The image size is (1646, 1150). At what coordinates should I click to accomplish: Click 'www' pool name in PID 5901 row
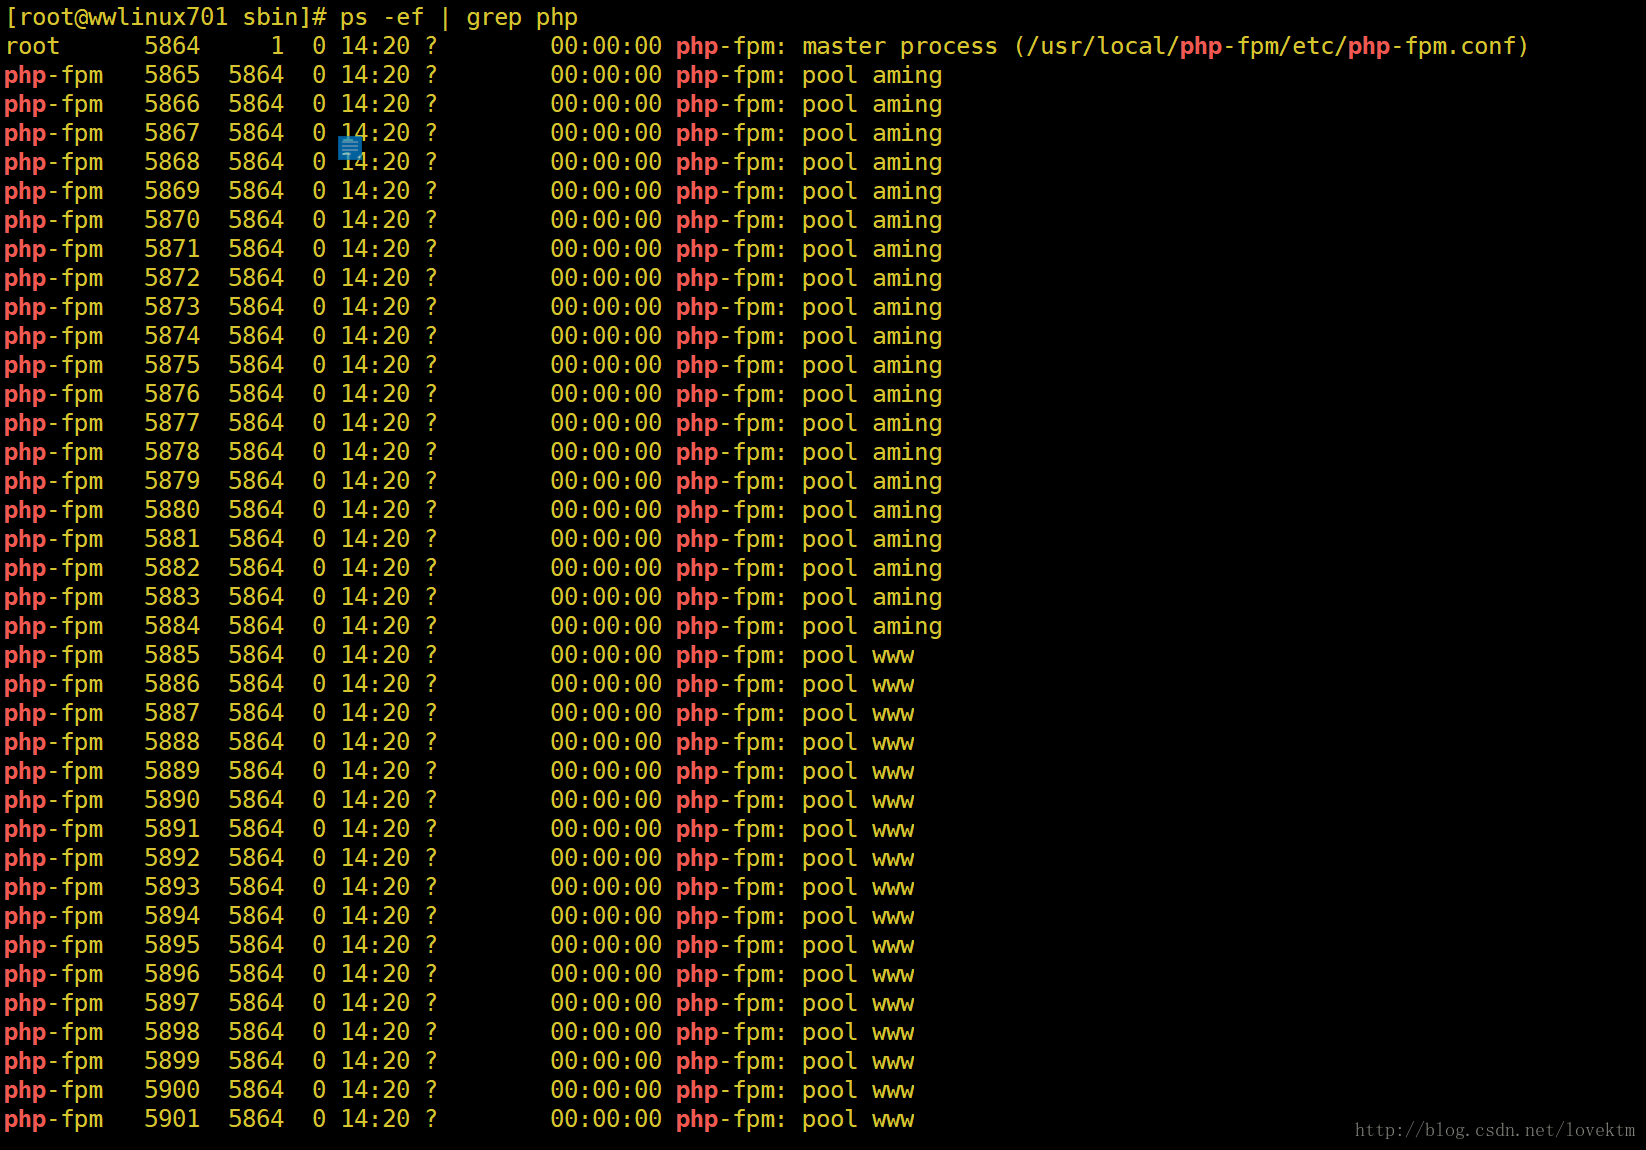893,1120
